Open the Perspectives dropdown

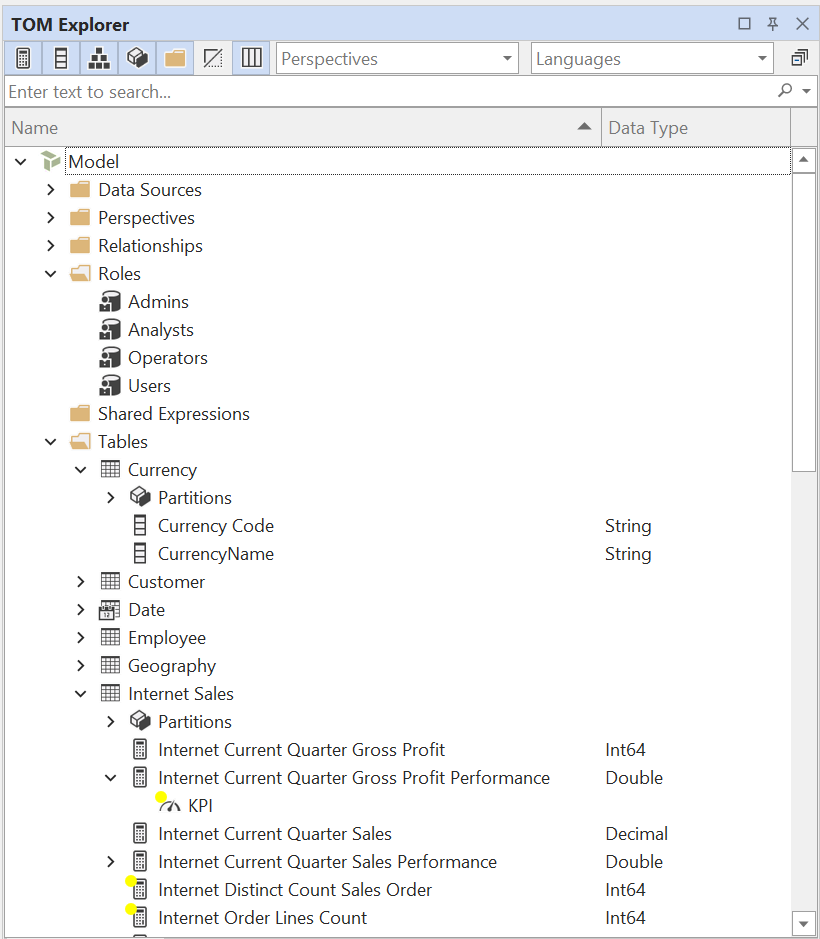point(397,59)
